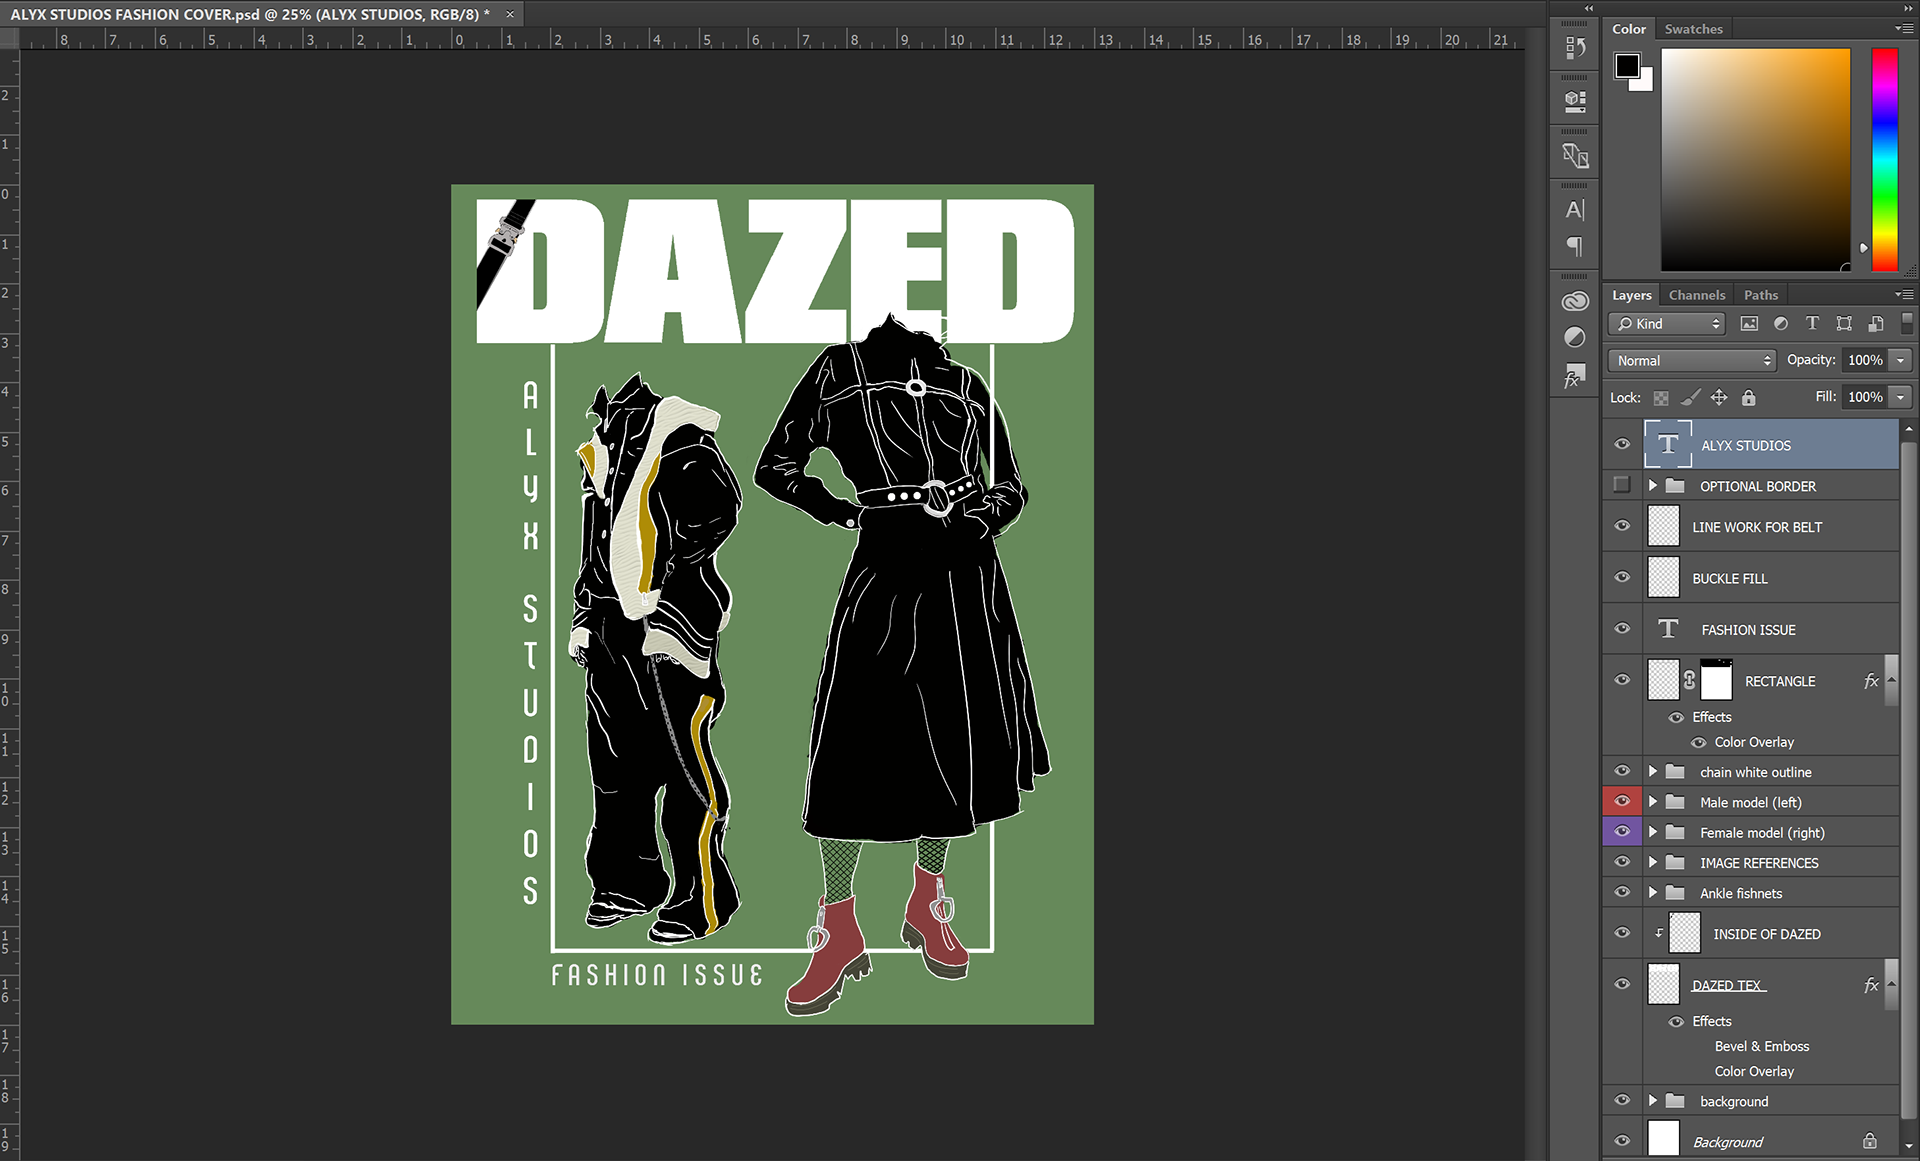The image size is (1920, 1161).
Task: Hide the Male model (left) group
Action: (x=1622, y=801)
